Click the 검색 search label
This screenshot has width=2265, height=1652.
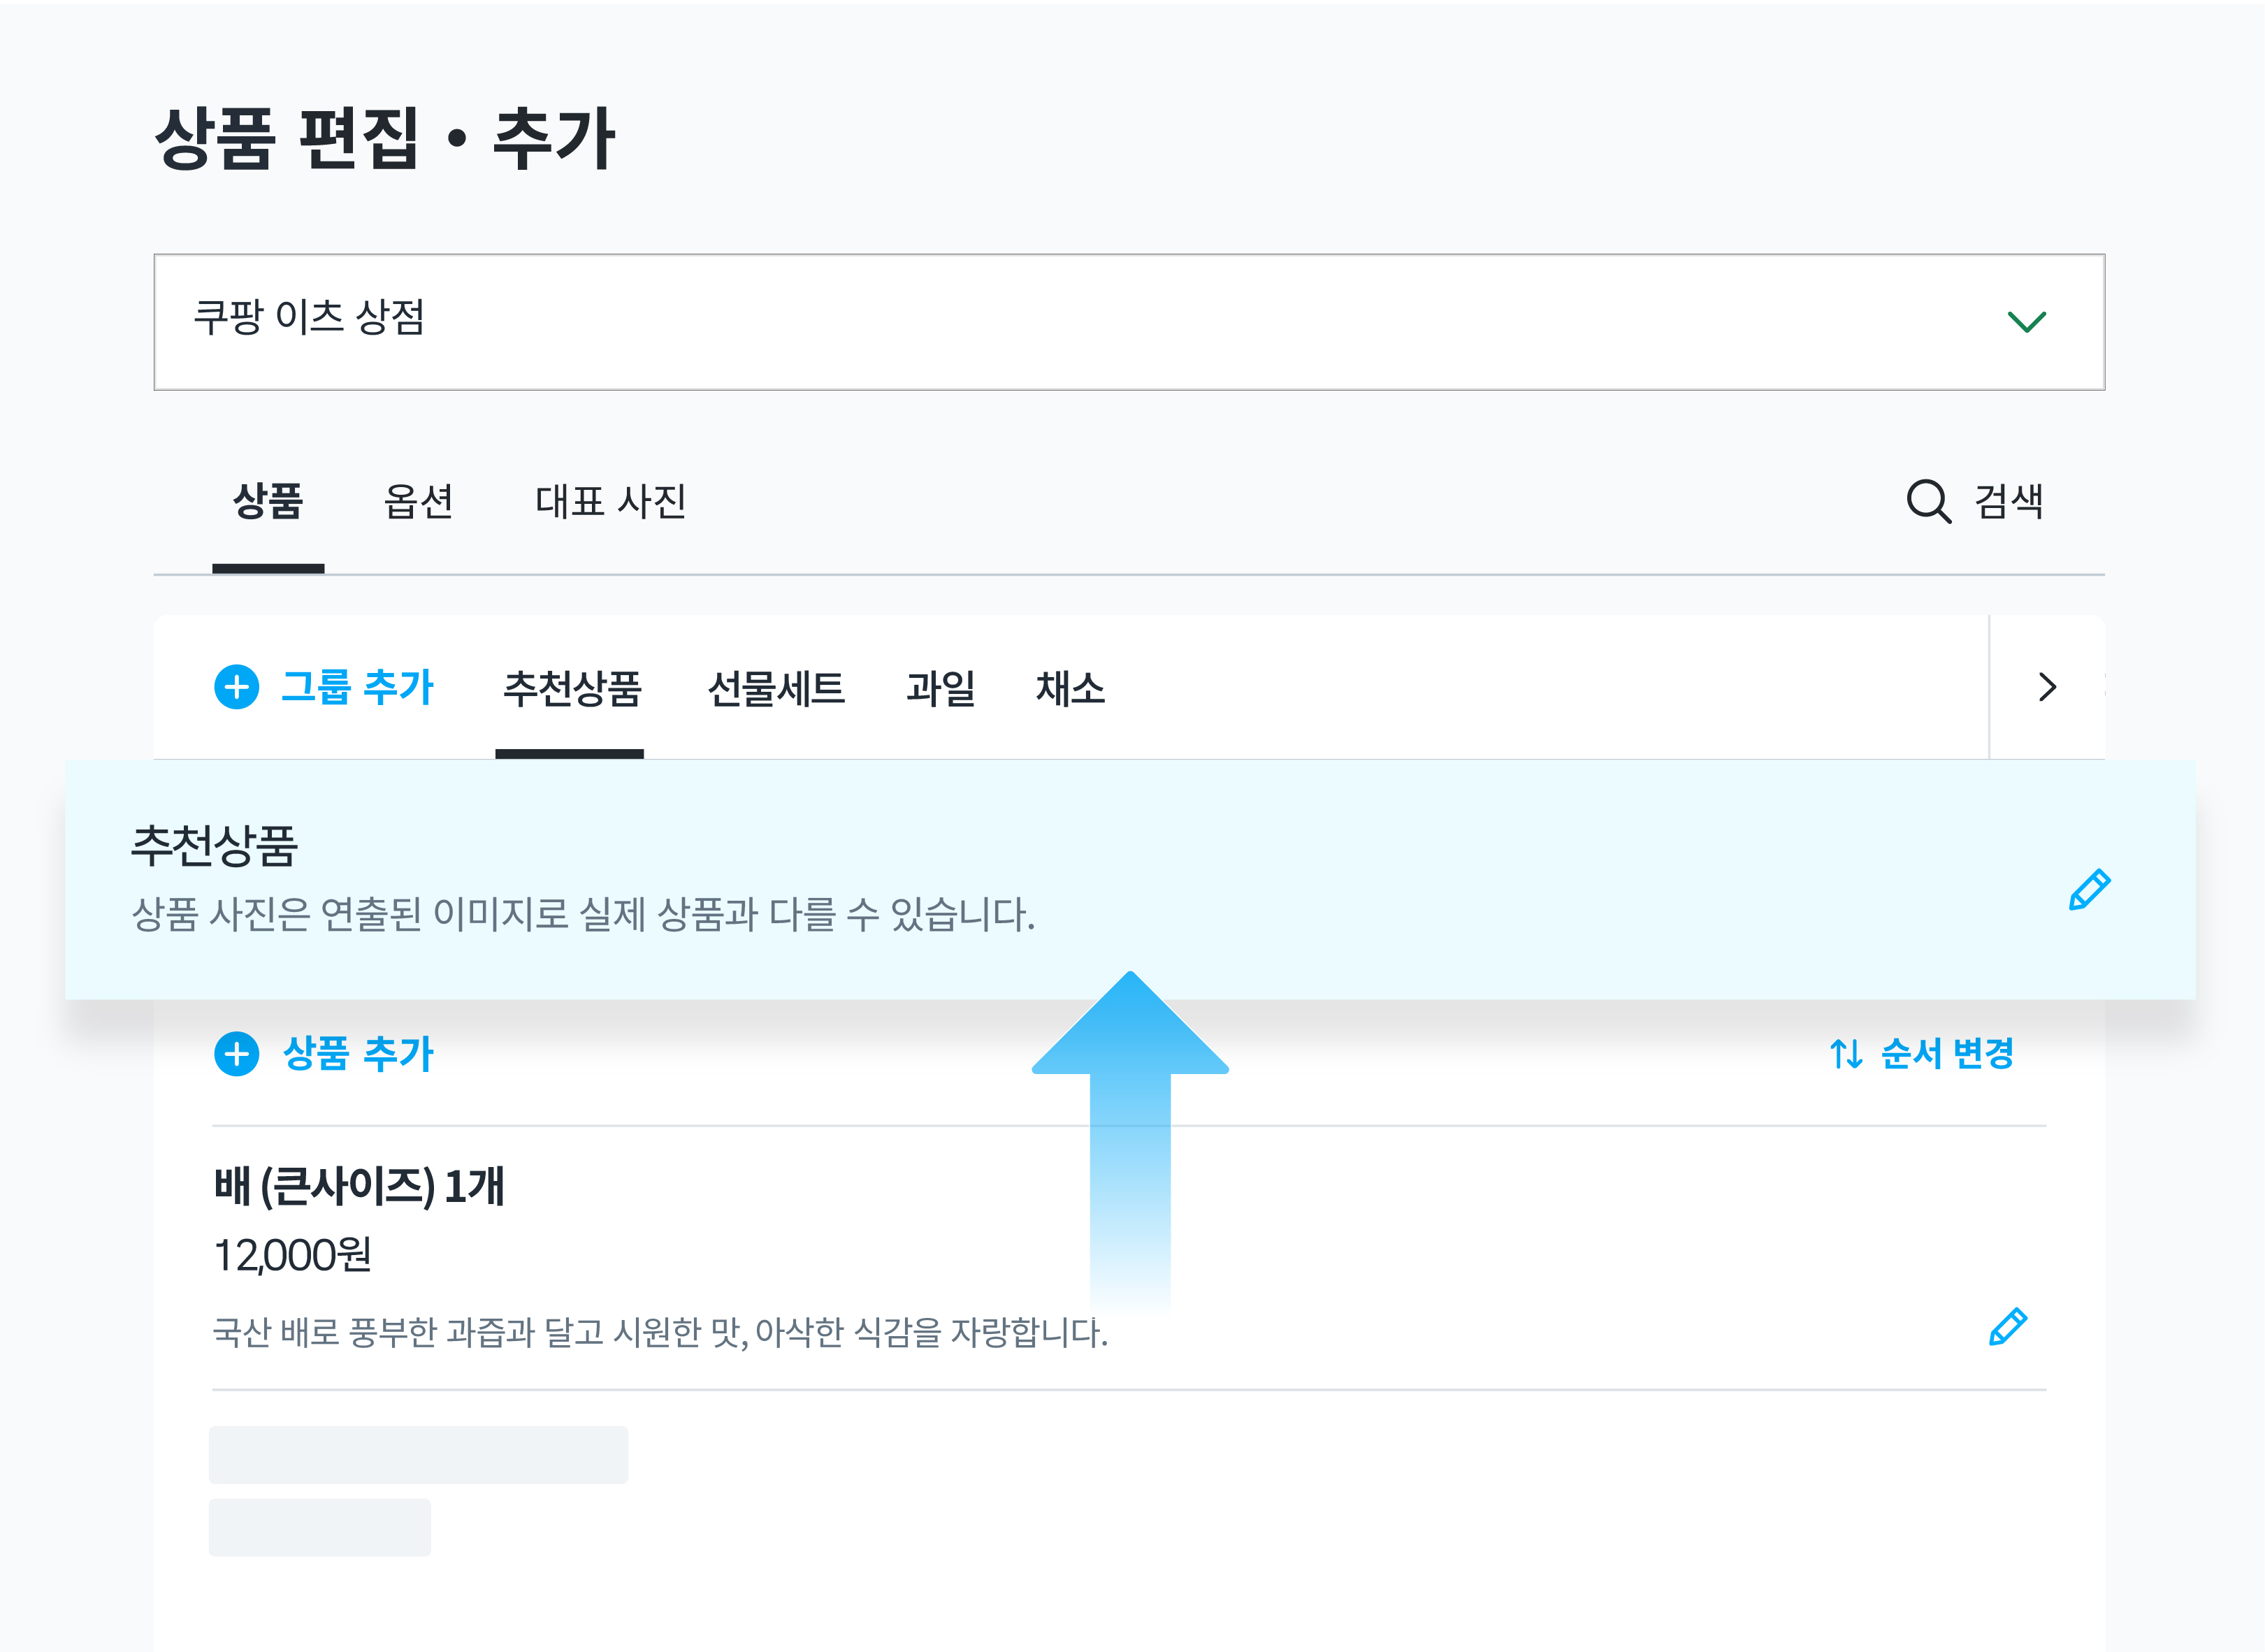(x=2008, y=502)
